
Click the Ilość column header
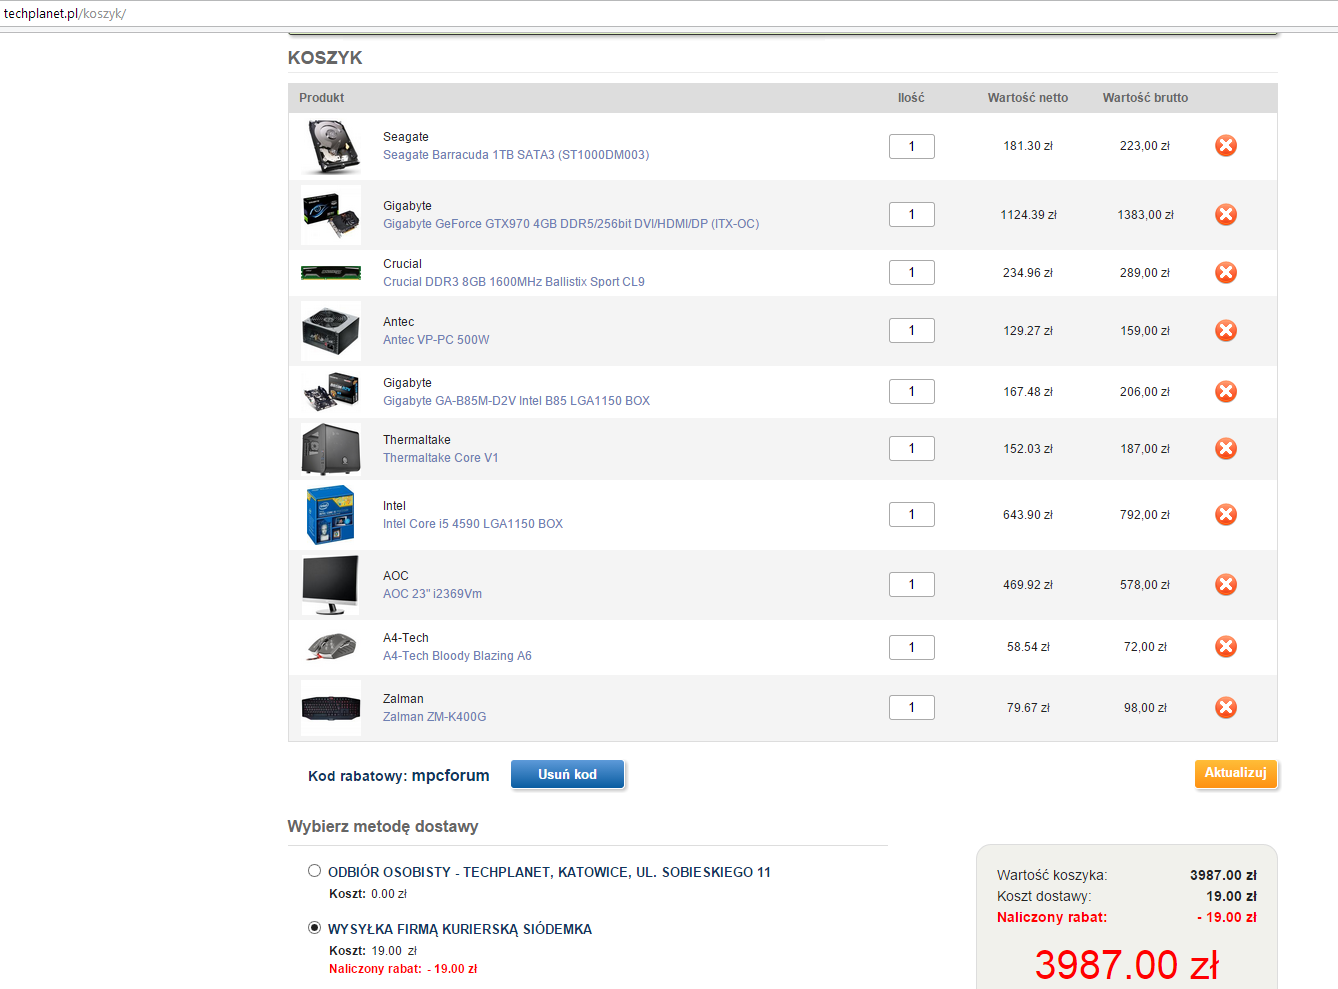911,98
